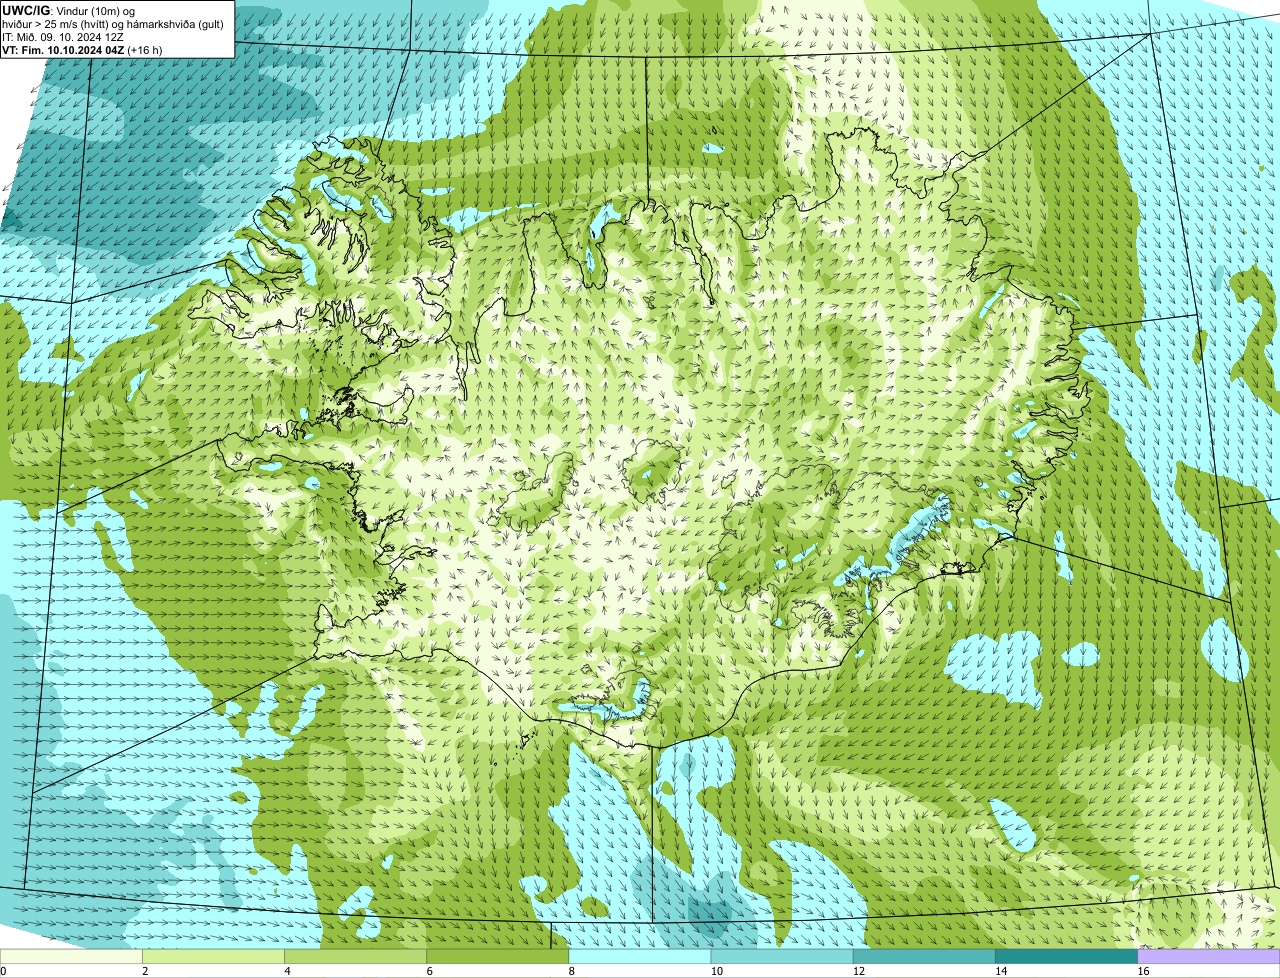The image size is (1280, 978).
Task: Click the "VT: Fim. 10.10.2024 04Z (+16 h)" line
Action: pyautogui.click(x=82, y=50)
